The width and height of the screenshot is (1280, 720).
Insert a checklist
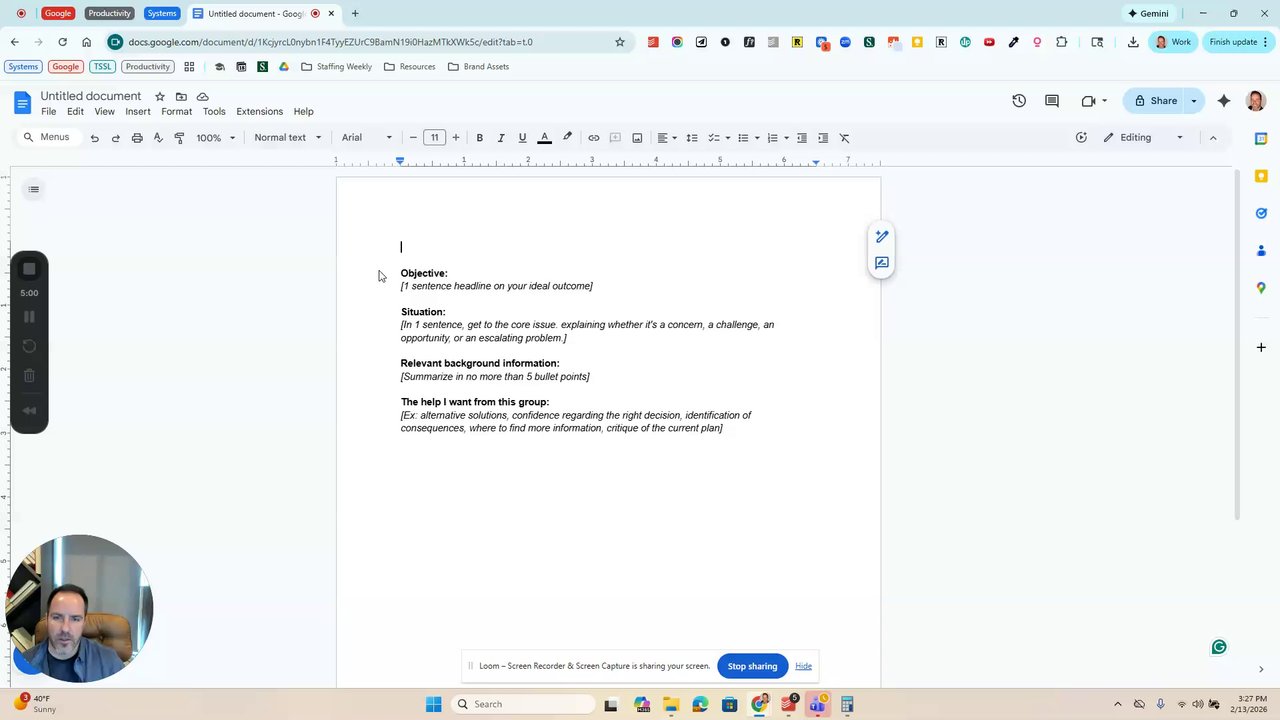click(x=714, y=138)
